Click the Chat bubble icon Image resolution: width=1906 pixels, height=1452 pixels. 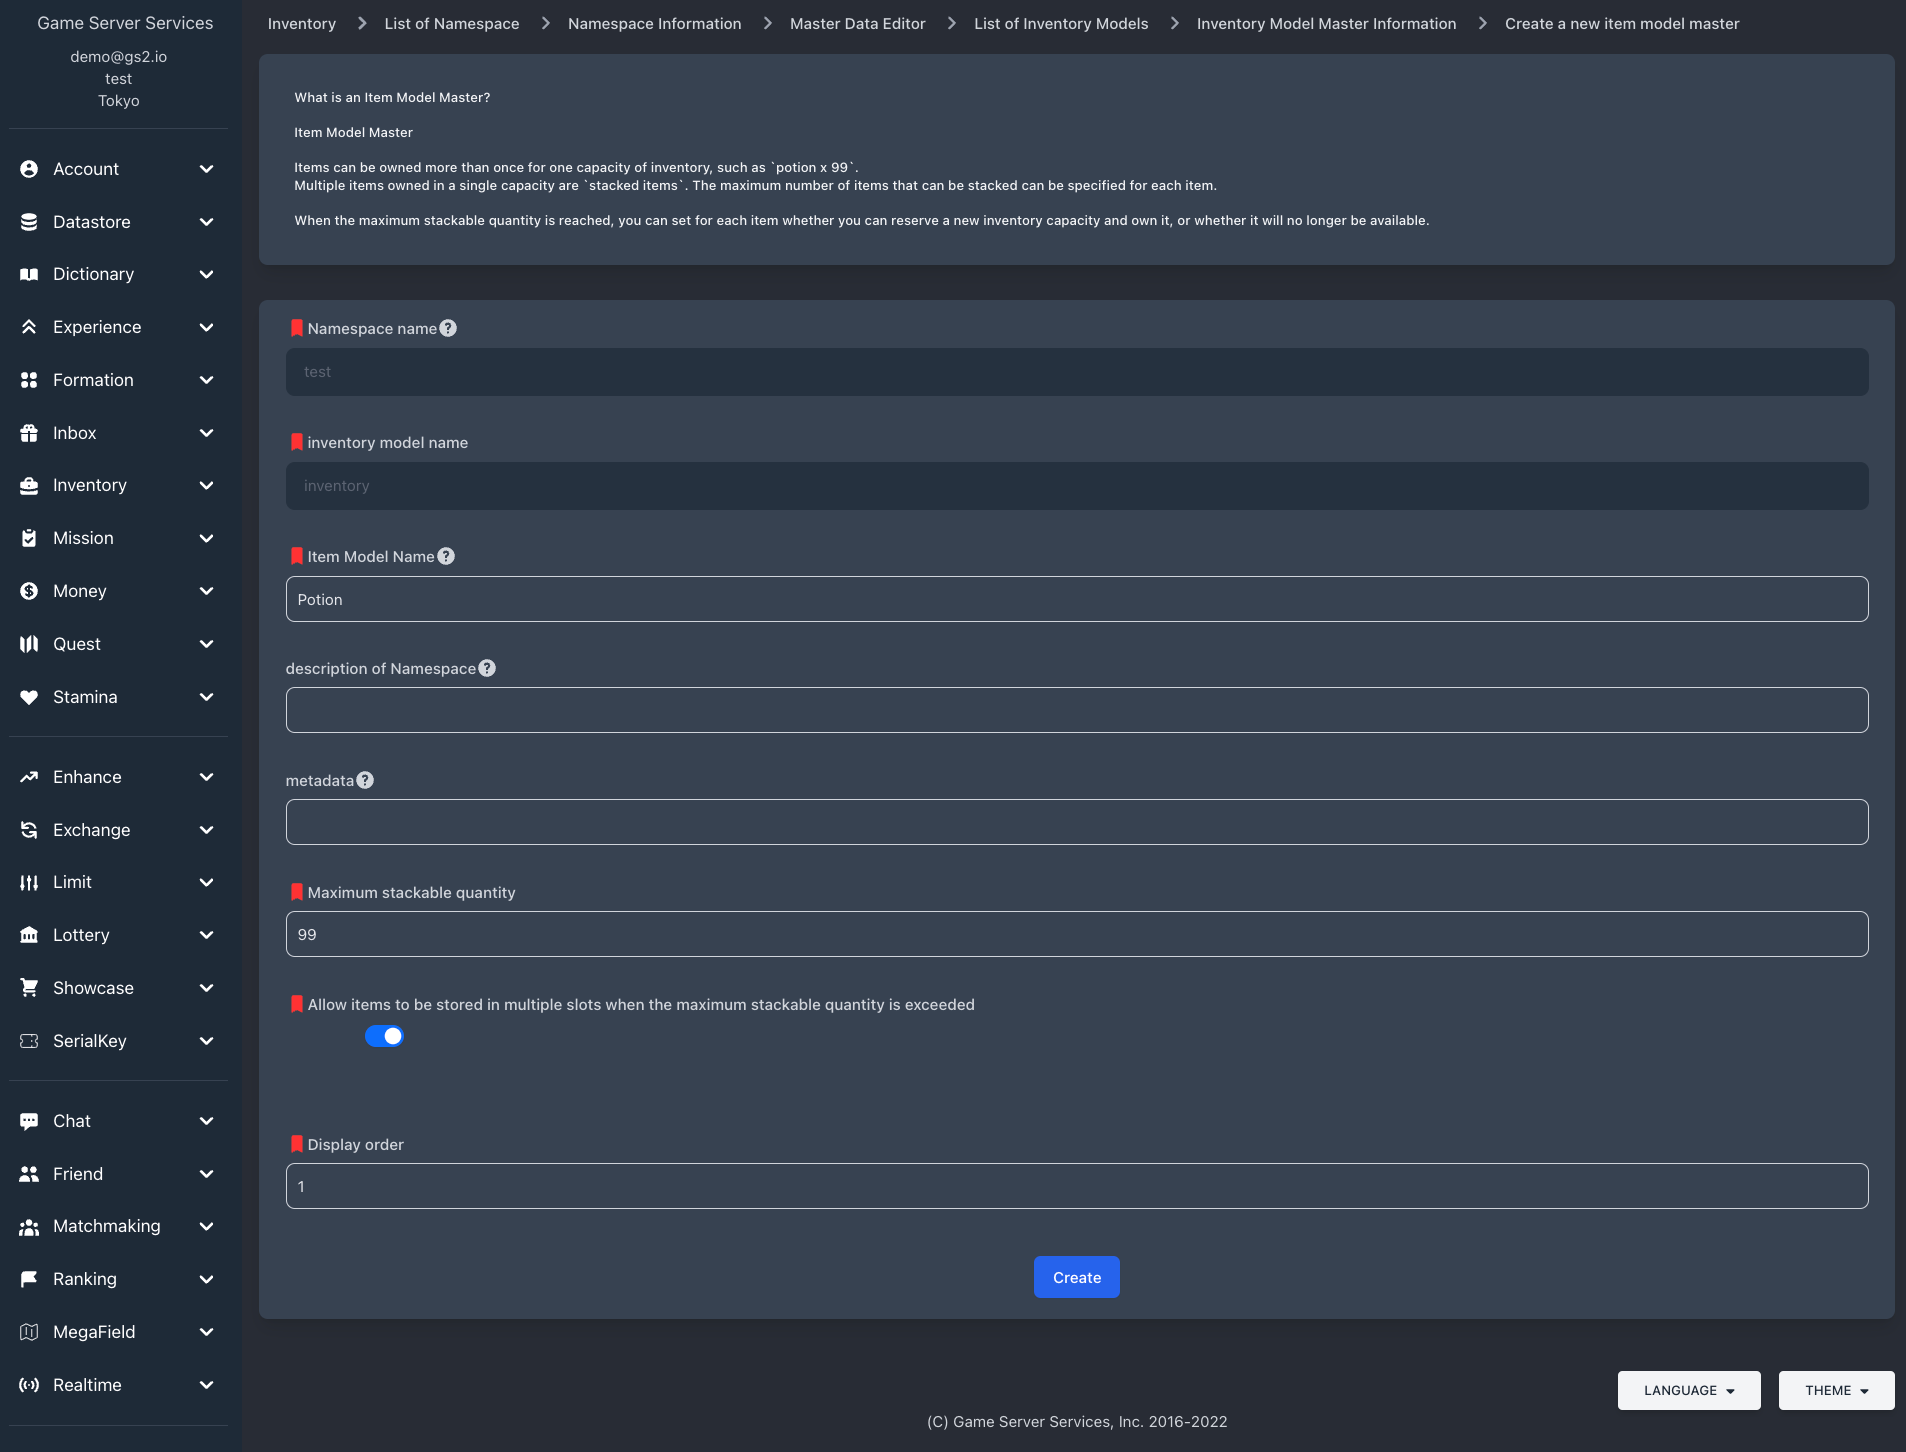pos(29,1121)
